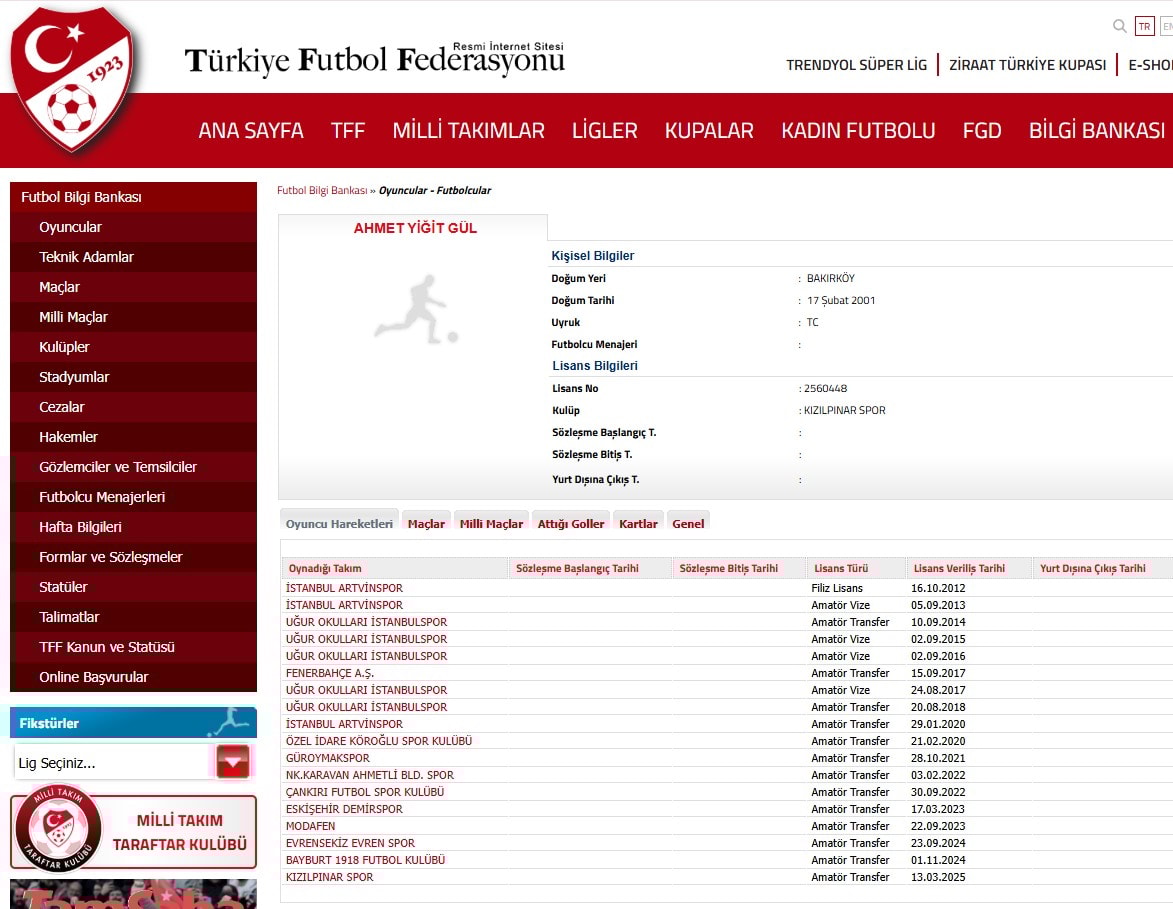Open Formlar ve Sözleşmeler sidebar link
Image resolution: width=1173 pixels, height=909 pixels.
(133, 557)
